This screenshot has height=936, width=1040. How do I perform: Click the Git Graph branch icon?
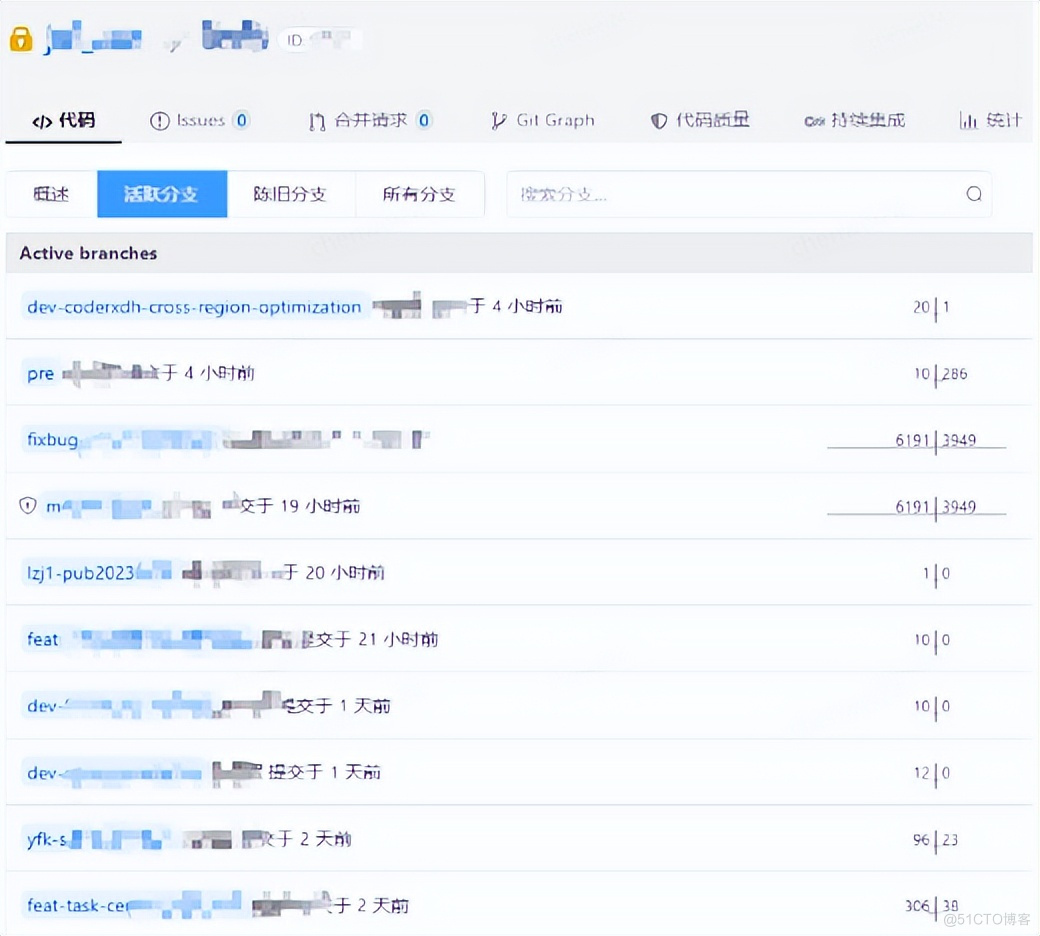click(498, 121)
